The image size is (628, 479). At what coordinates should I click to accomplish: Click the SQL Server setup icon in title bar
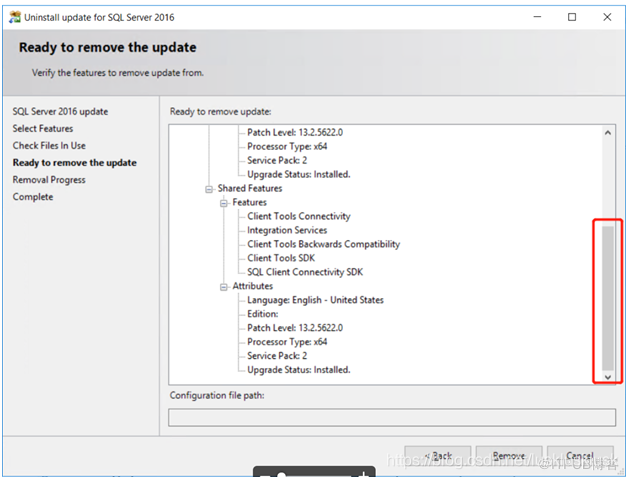click(x=15, y=17)
